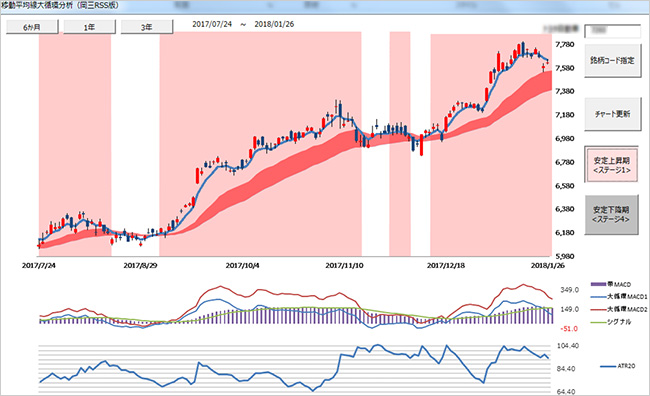
Task: Click the -51.0 MACD axis label
Action: click(569, 329)
